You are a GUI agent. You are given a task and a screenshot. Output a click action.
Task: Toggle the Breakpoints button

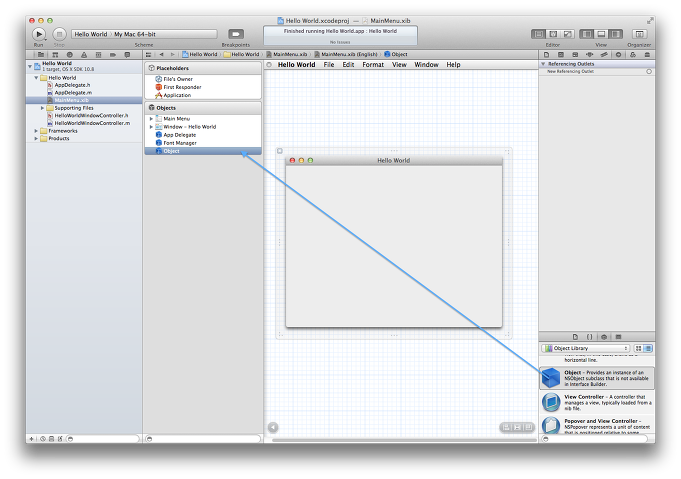coord(236,34)
